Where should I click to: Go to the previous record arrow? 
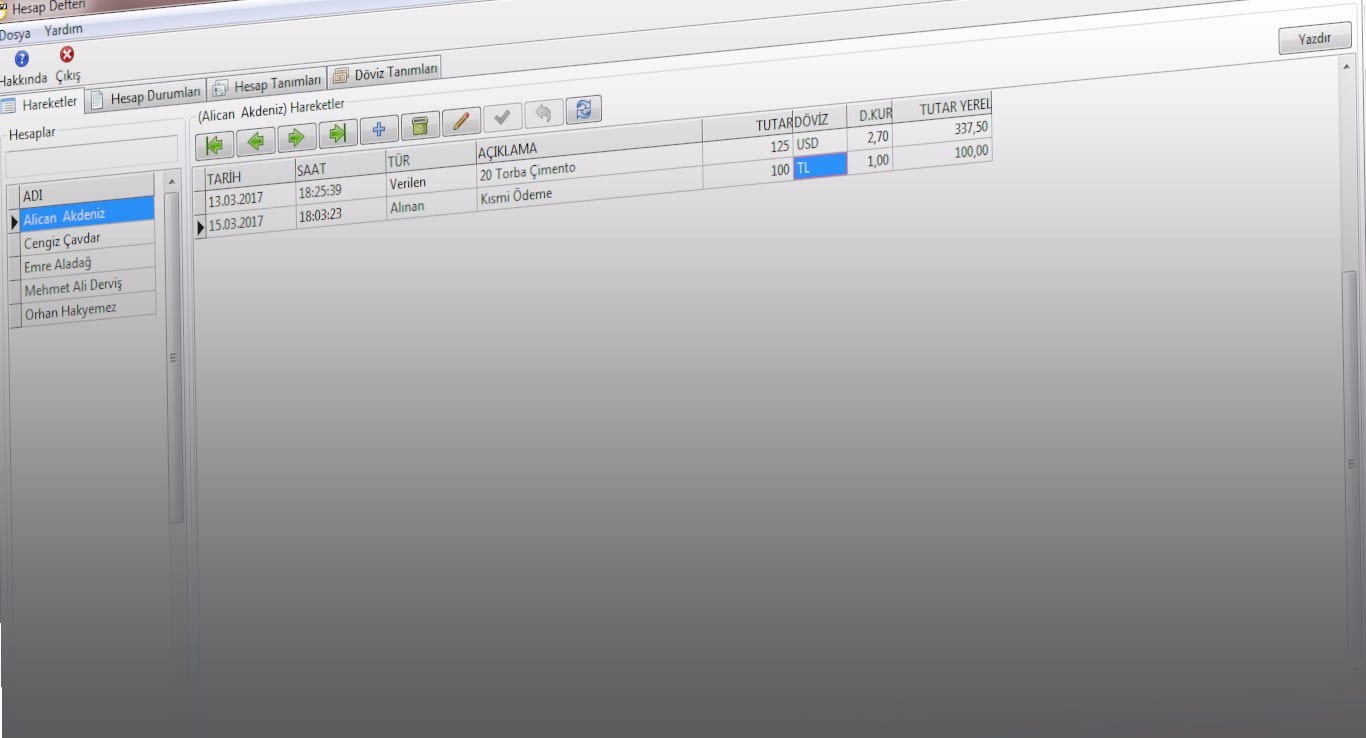click(255, 141)
